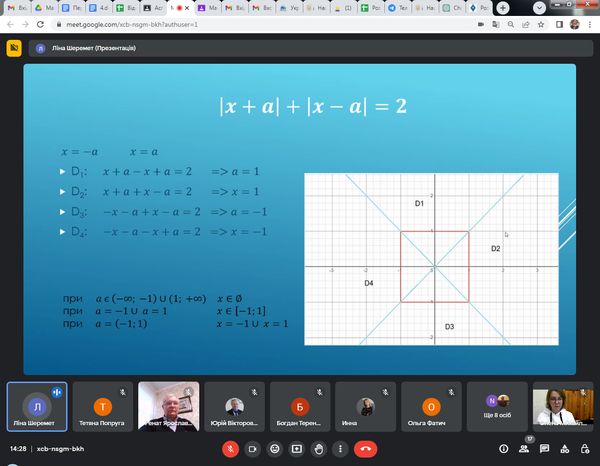The height and width of the screenshot is (466, 600).
Task: Open the meeting details info icon
Action: (x=503, y=449)
